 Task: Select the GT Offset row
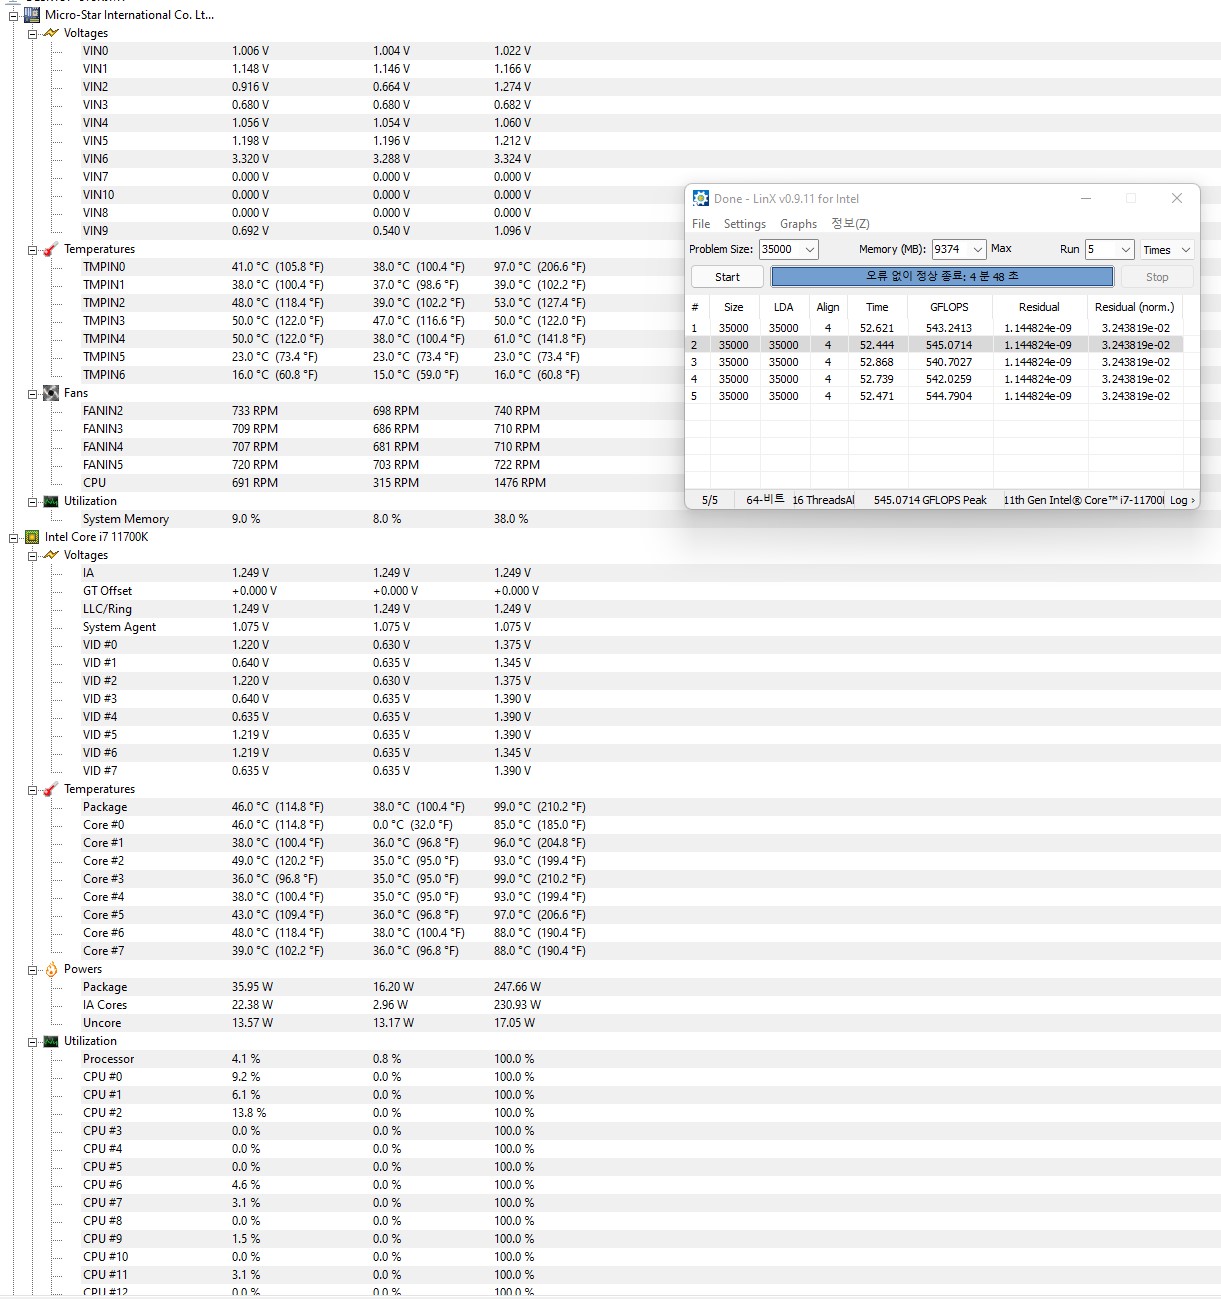[x=650, y=591]
